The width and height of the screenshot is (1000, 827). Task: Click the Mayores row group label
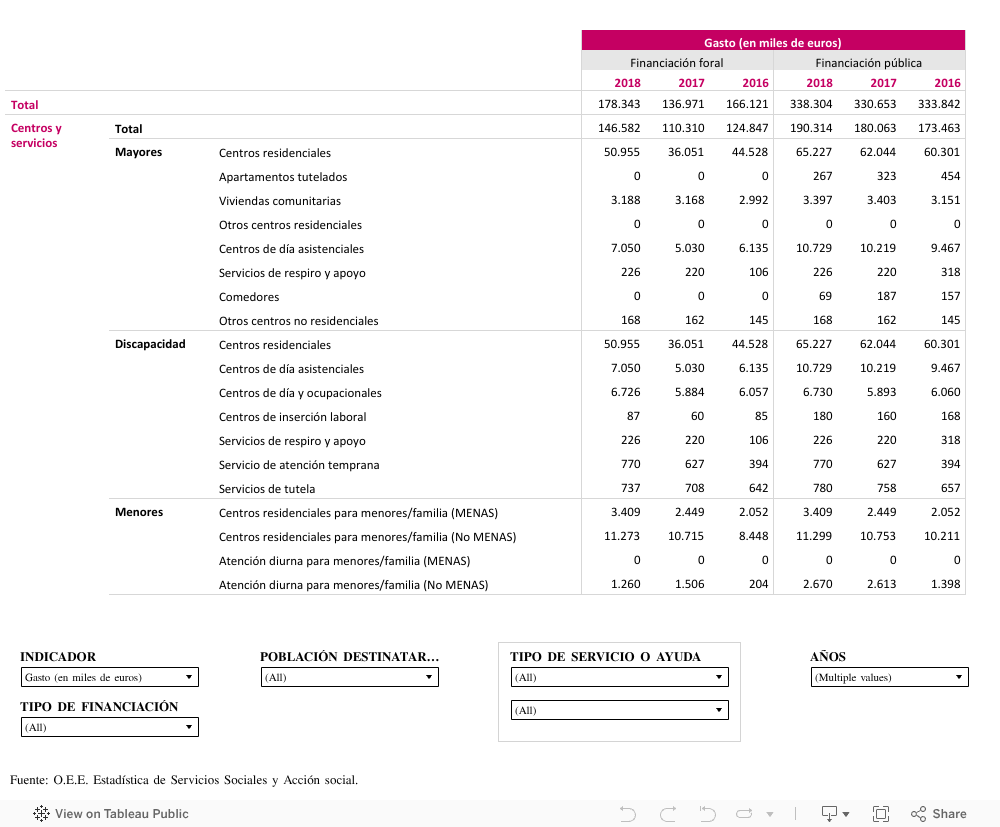coord(138,153)
